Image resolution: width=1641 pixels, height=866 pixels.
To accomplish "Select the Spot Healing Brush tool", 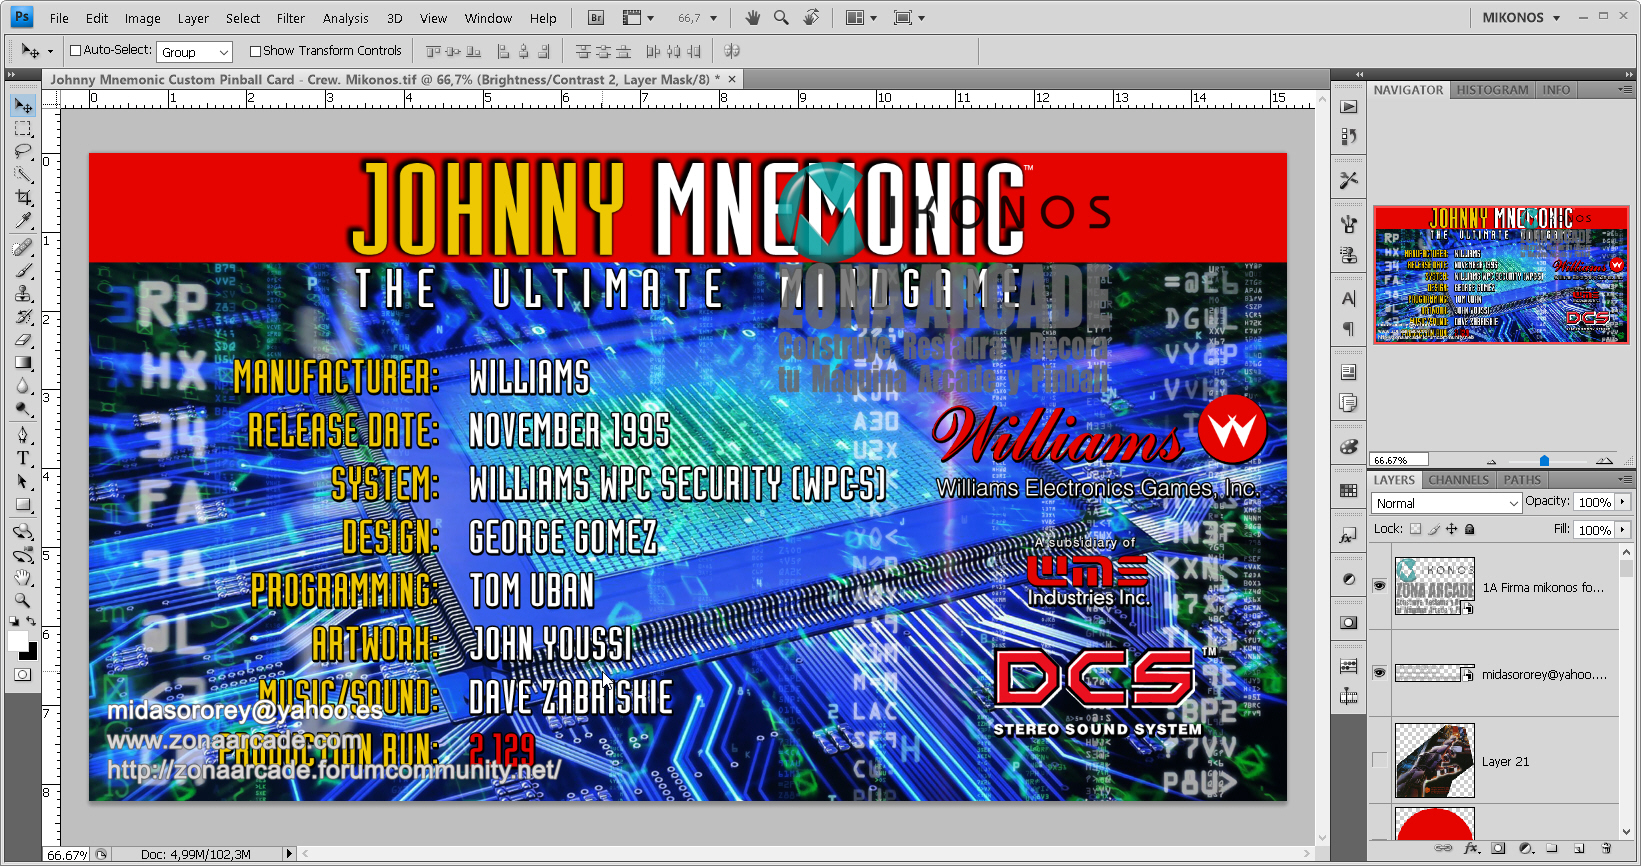I will click(x=23, y=248).
